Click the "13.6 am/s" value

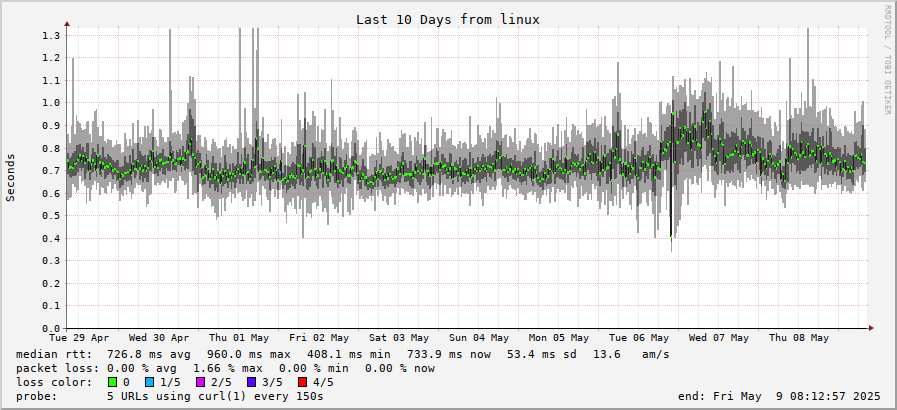632,355
